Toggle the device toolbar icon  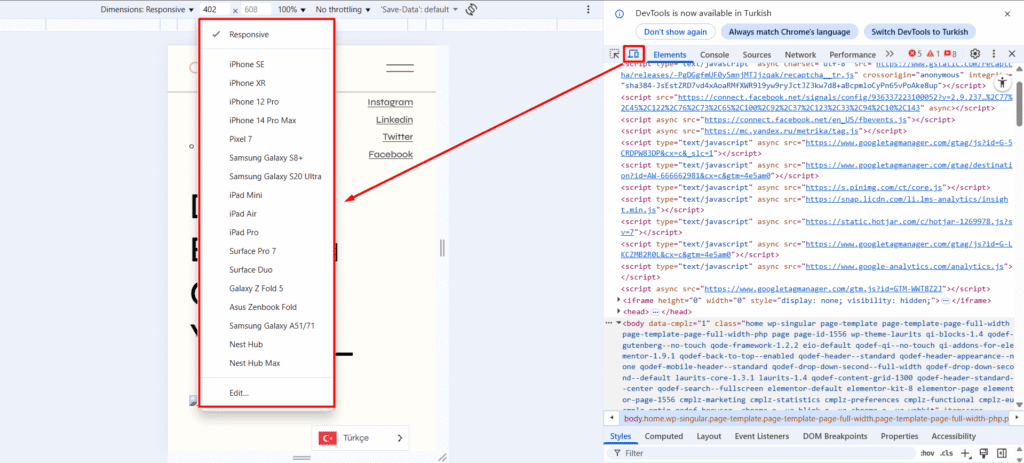(x=634, y=54)
